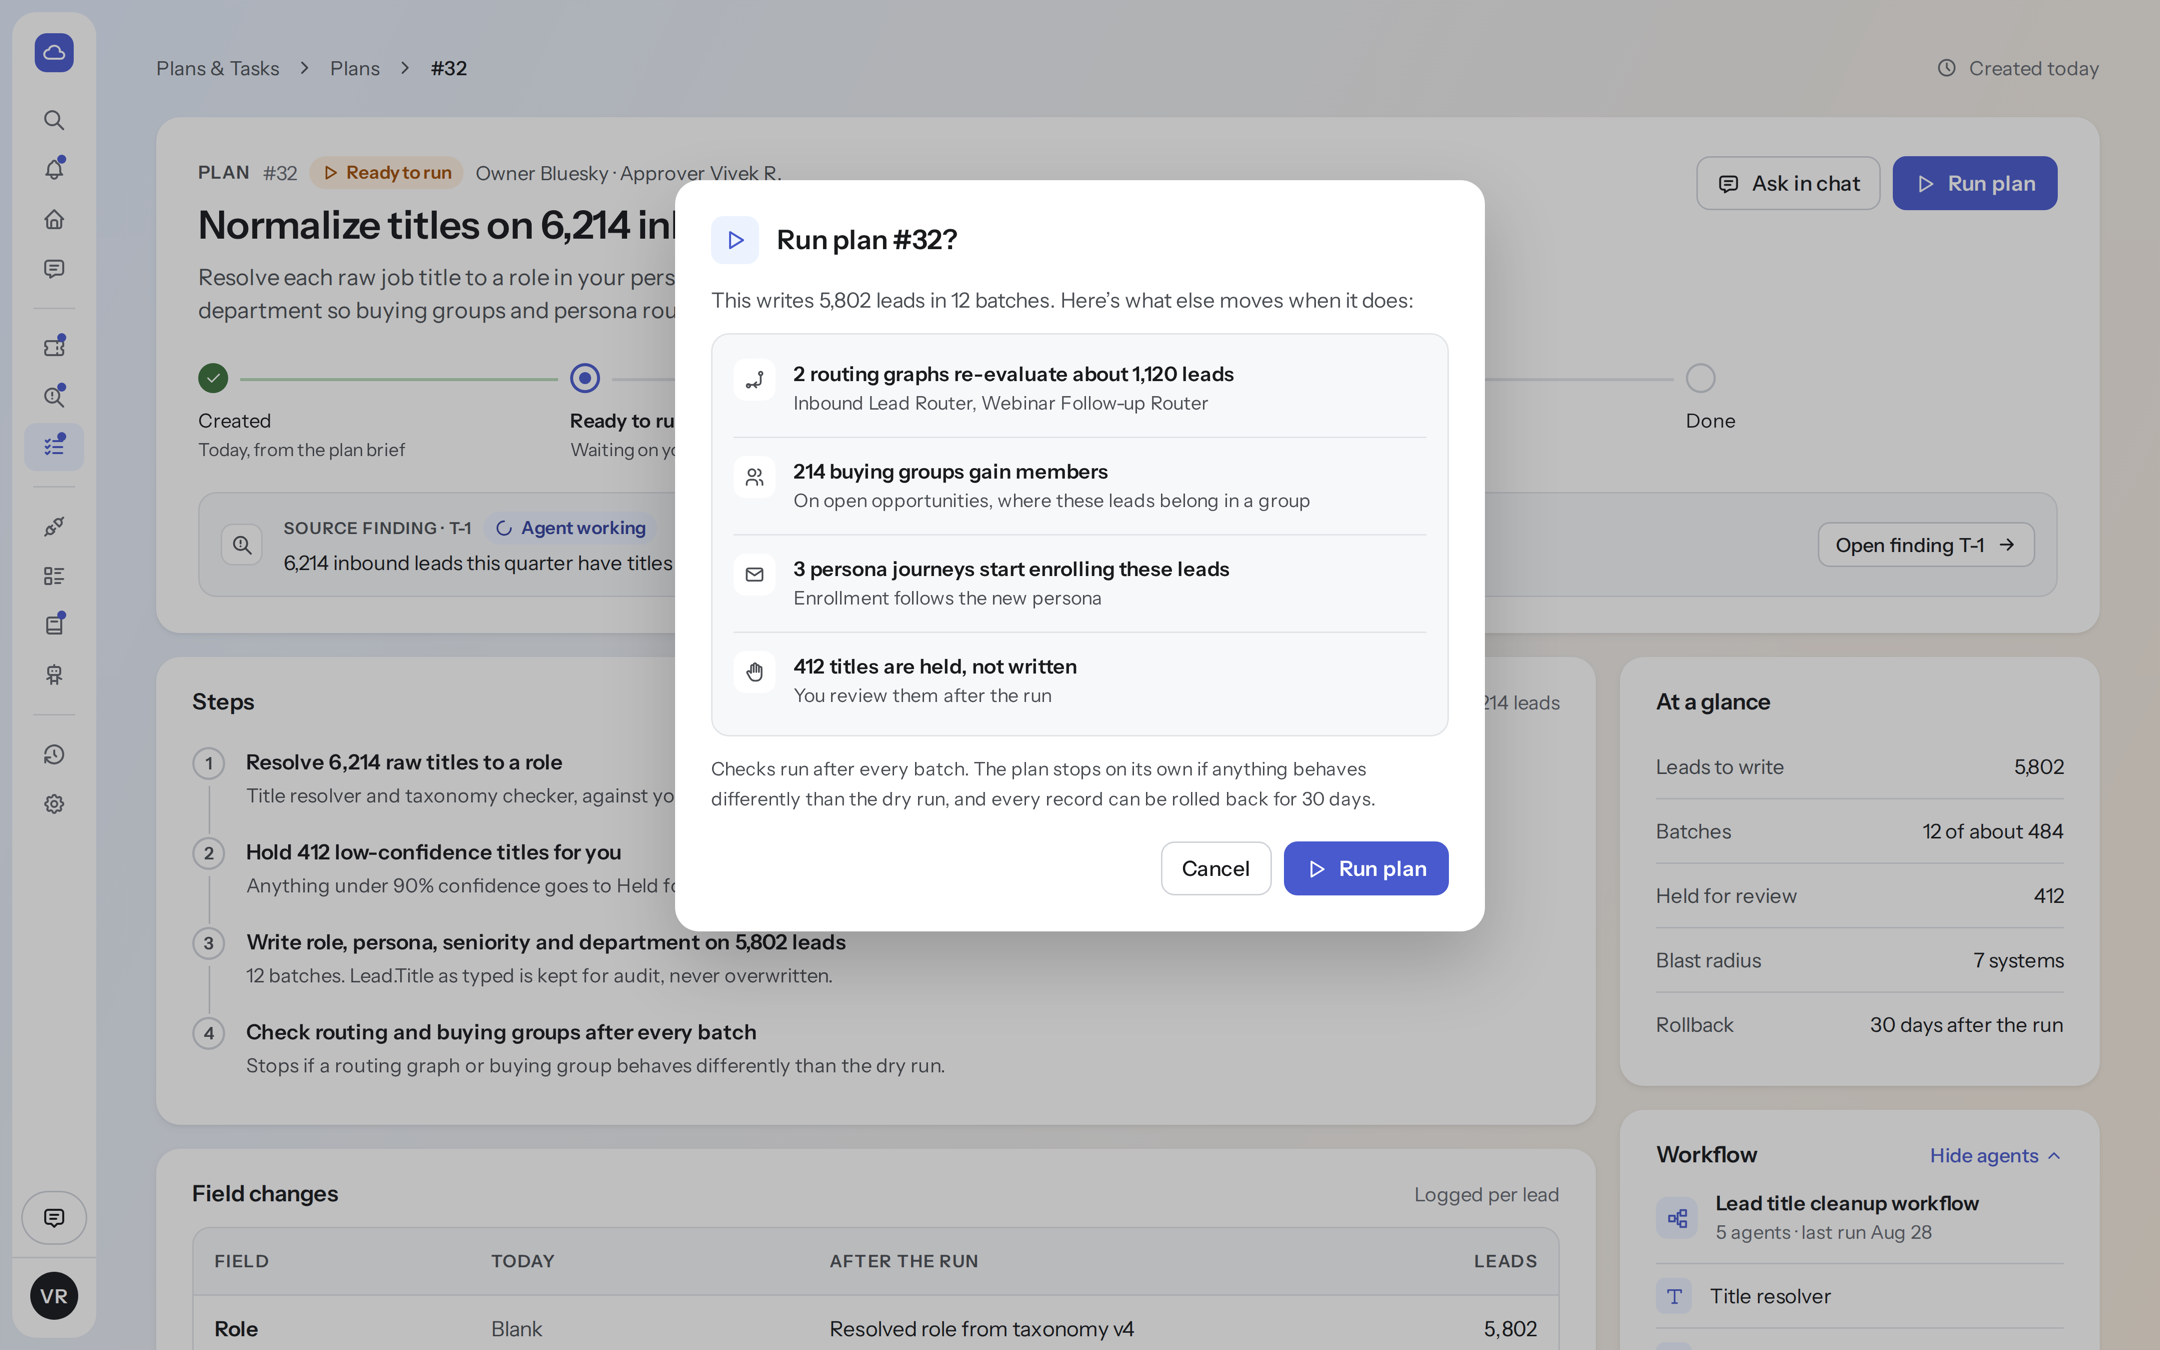Click the Title resolver agent icon
This screenshot has height=1350, width=2160.
tap(1674, 1296)
